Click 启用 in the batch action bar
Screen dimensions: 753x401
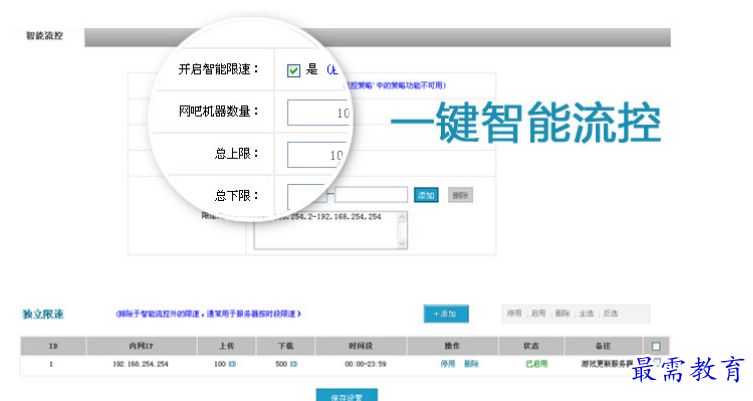537,314
